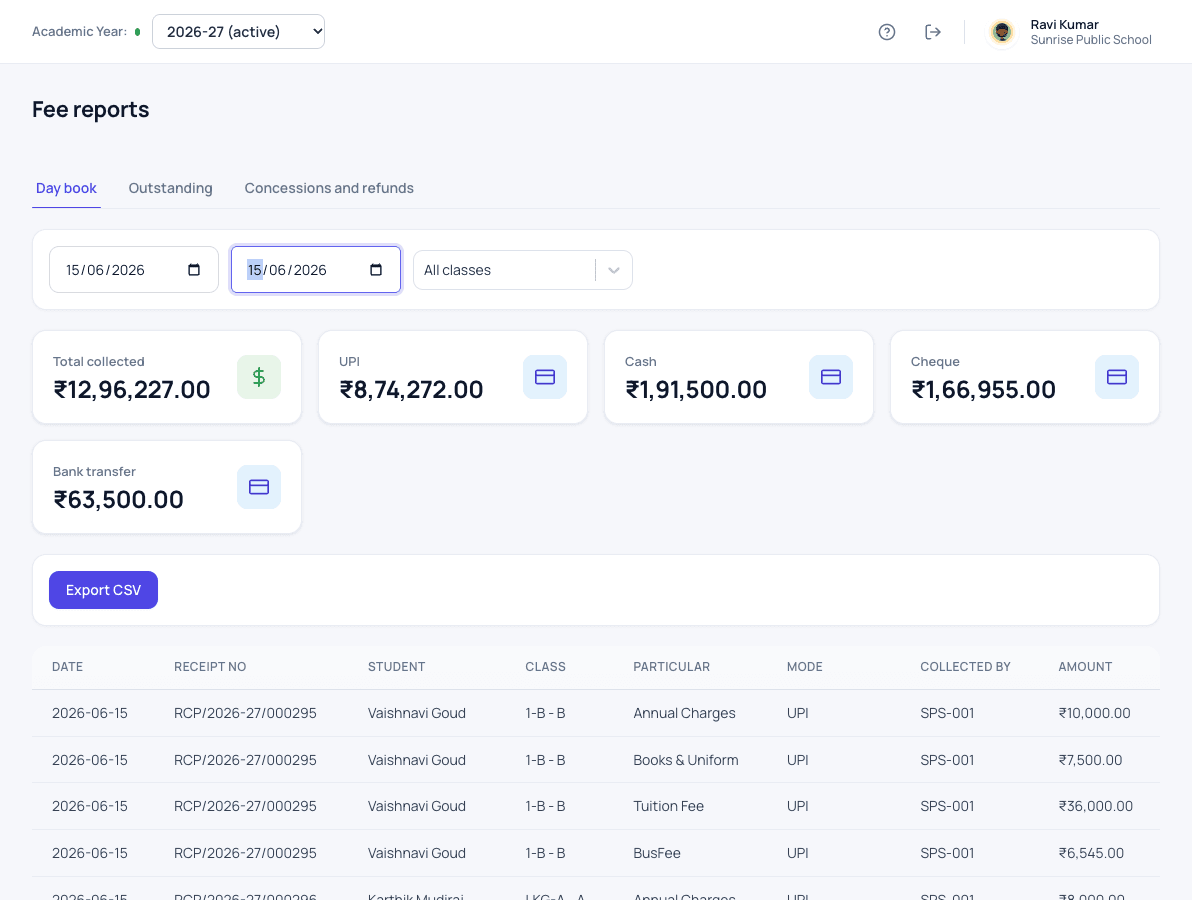Open calendar picker in the start date field
Image resolution: width=1192 pixels, height=900 pixels.
point(194,270)
